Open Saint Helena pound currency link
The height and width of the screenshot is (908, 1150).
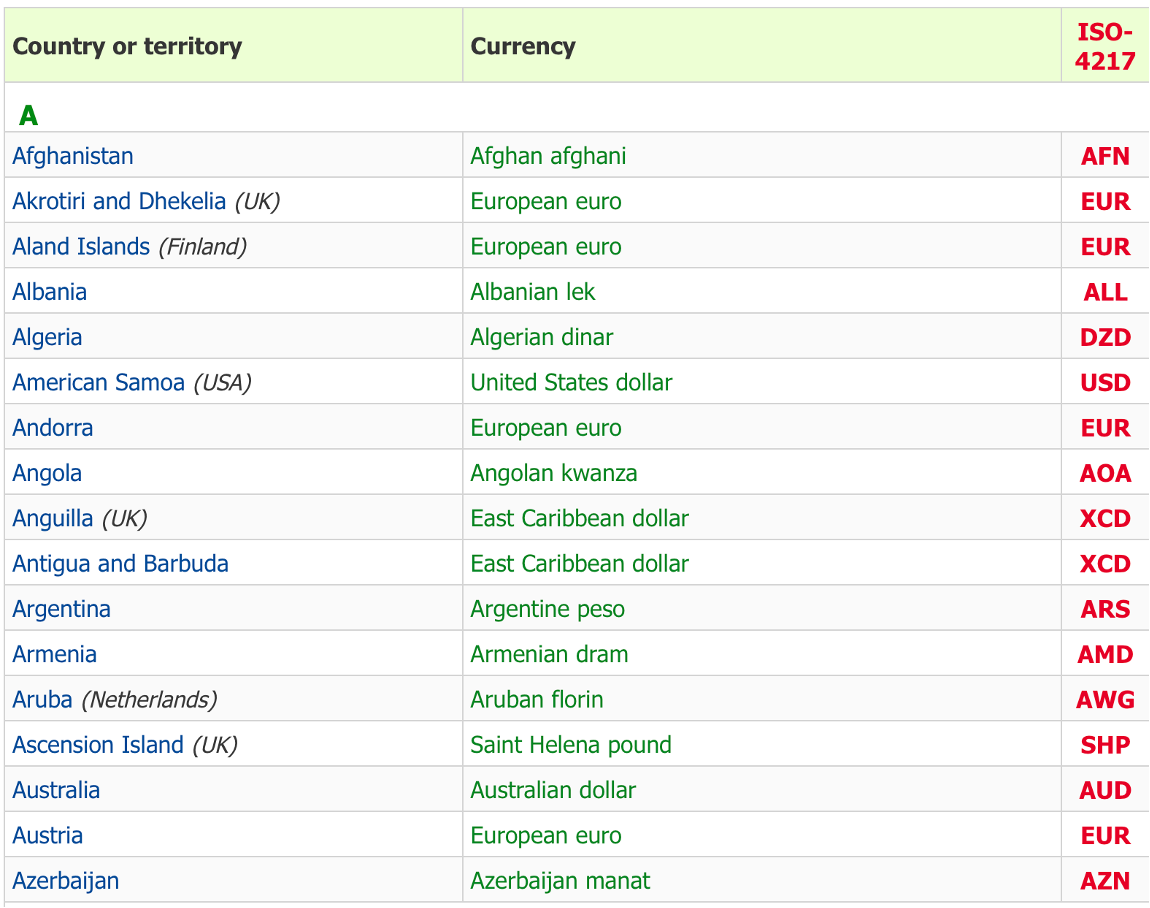(x=571, y=745)
